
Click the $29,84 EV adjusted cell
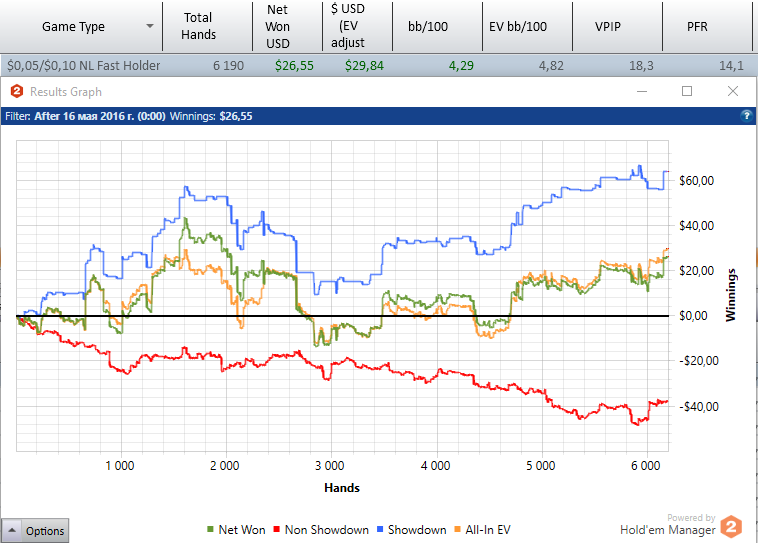[x=364, y=65]
